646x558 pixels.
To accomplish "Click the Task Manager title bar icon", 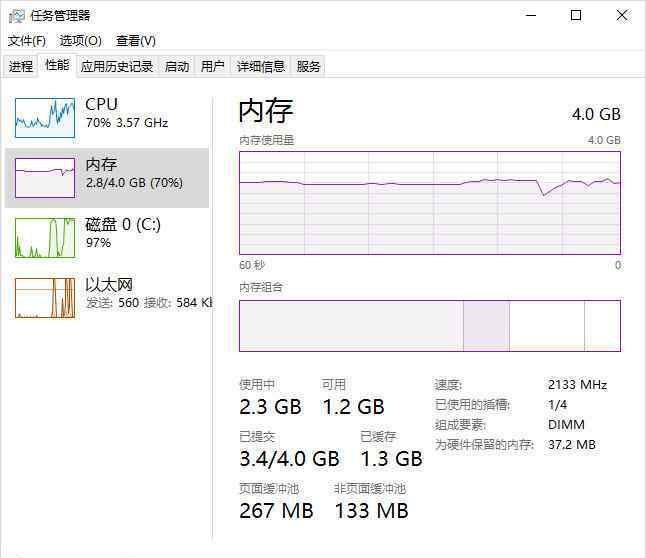I will pyautogui.click(x=17, y=16).
